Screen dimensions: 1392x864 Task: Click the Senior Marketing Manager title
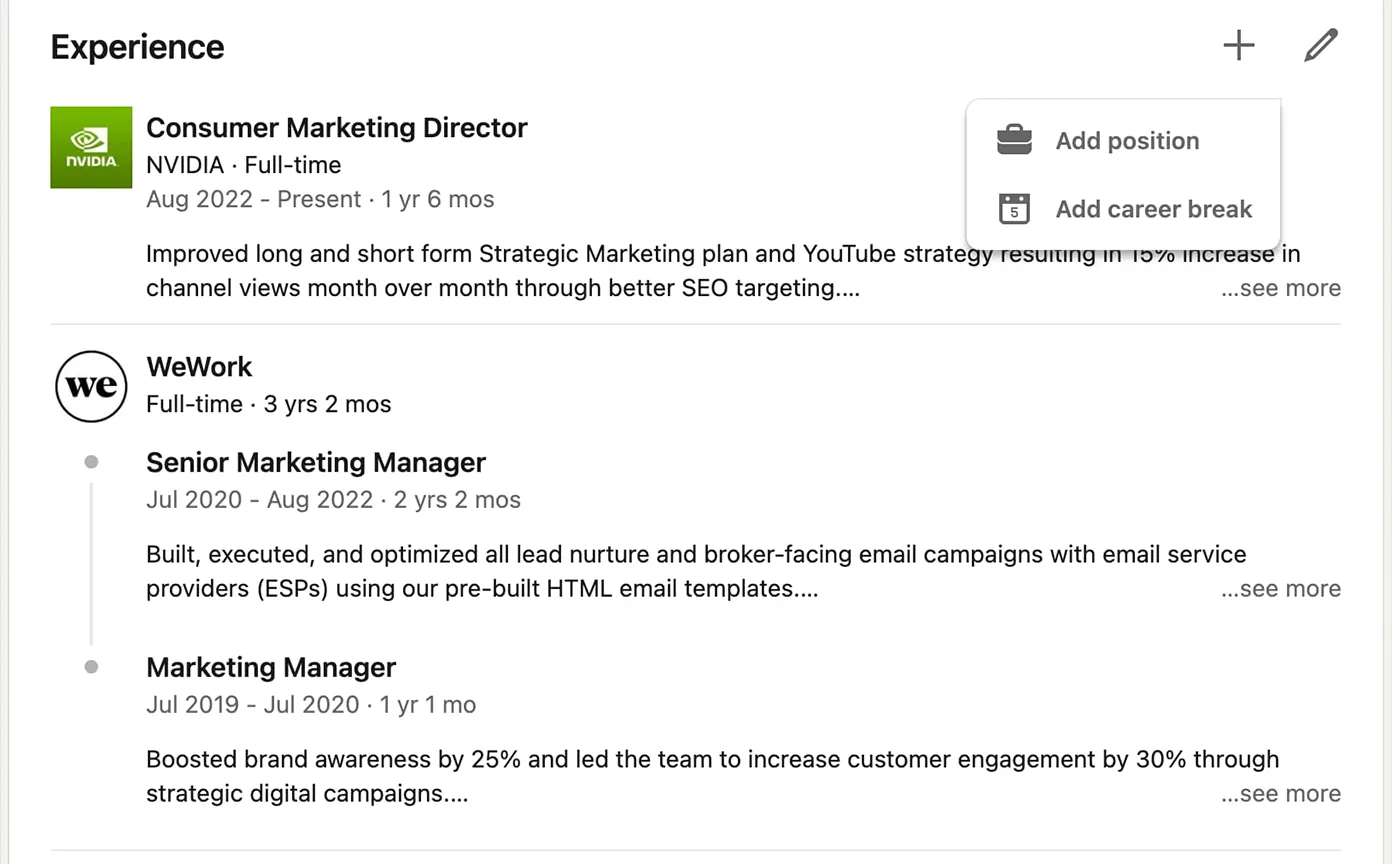tap(316, 463)
